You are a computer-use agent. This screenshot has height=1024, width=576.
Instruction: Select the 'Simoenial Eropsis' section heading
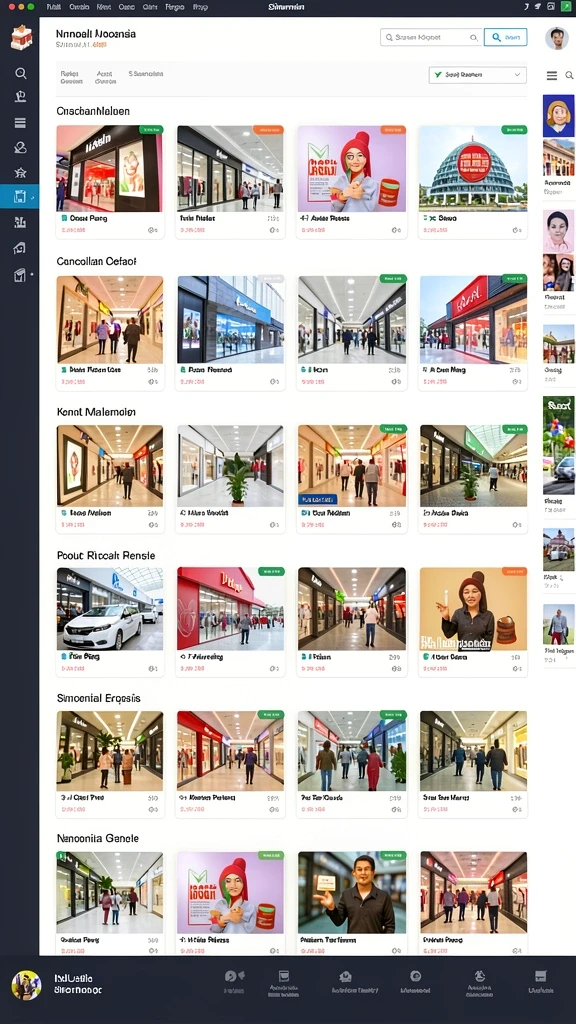point(99,698)
